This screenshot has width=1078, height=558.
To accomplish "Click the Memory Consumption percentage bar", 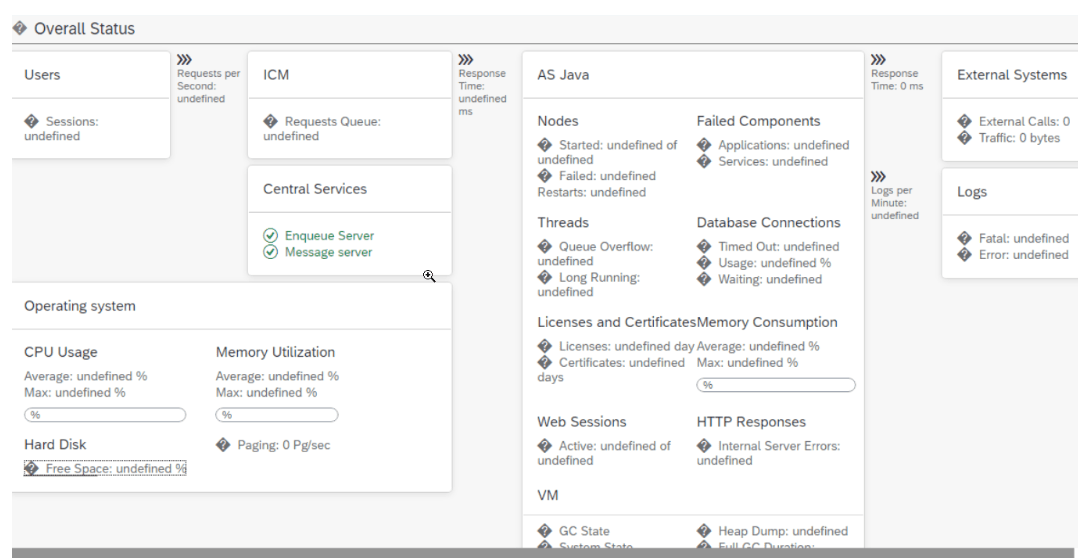I will pyautogui.click(x=776, y=385).
